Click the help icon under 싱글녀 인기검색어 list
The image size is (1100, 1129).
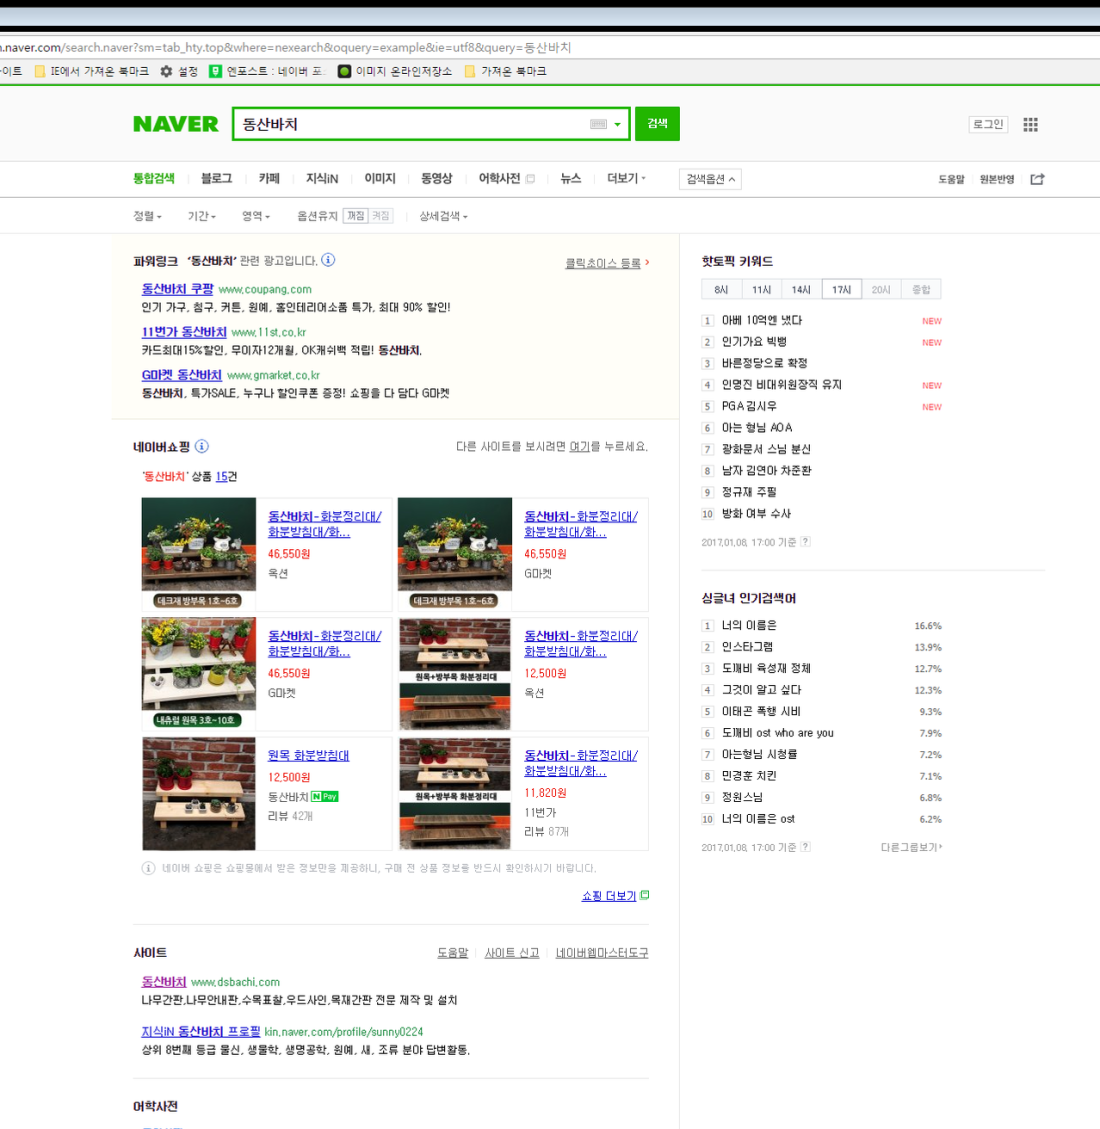click(x=806, y=847)
